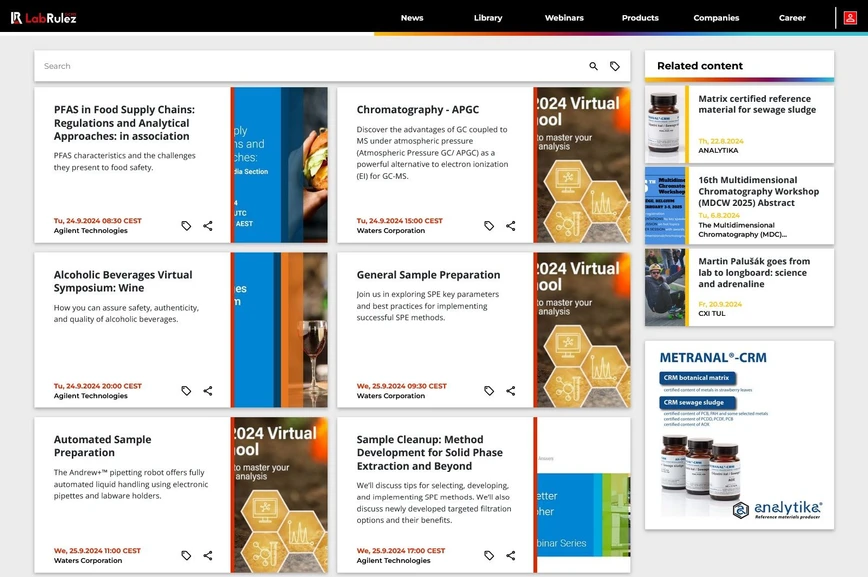
Task: Click date Tu, 24.9.2024 08:30 CEST
Action: tap(97, 220)
